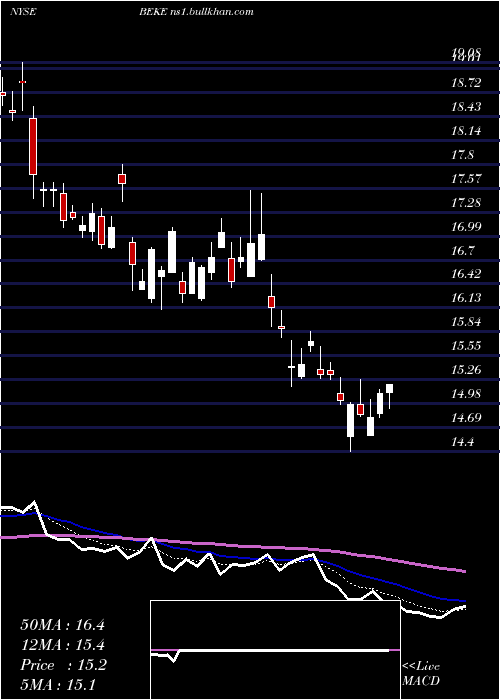The image size is (500, 700).
Task: Click the 16.99 price axis label
Action: click(467, 227)
